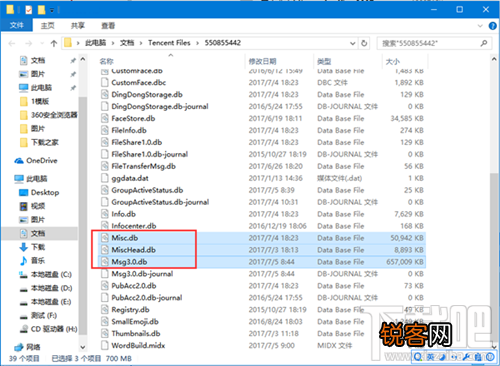Screen dimensions: 500x366
Task: Open 测试 (F:) drive
Action: click(x=44, y=315)
